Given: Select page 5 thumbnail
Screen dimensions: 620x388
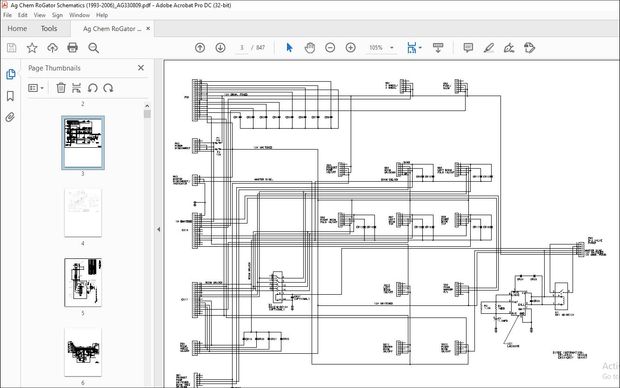Looking at the screenshot, I should coord(83,282).
